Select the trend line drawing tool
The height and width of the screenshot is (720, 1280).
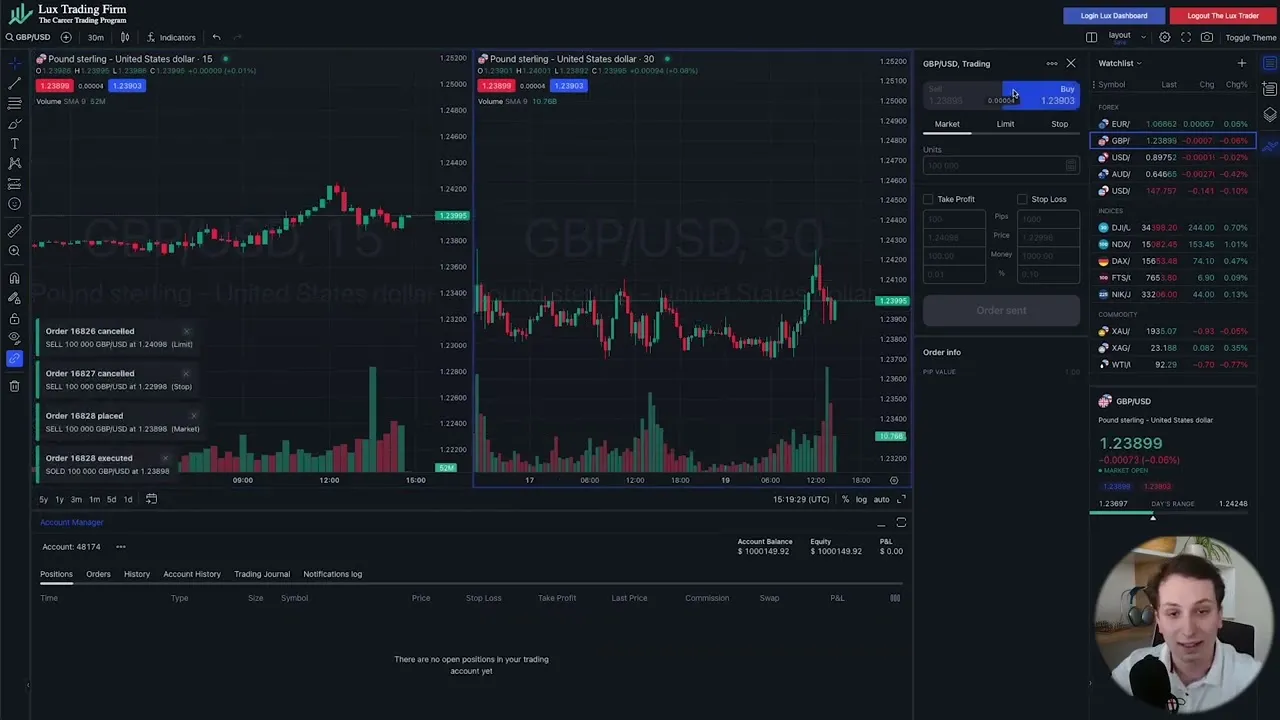[14, 83]
